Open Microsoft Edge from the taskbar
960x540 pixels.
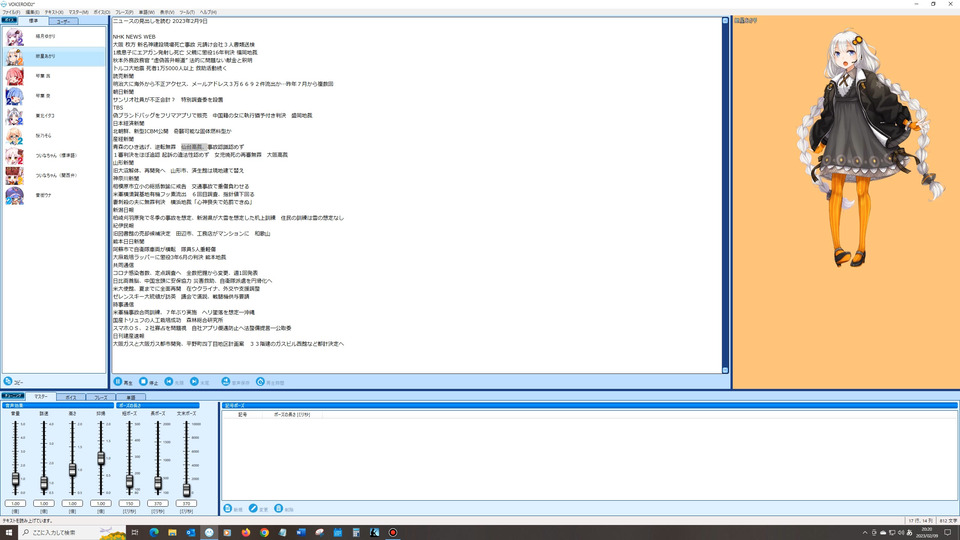154,532
